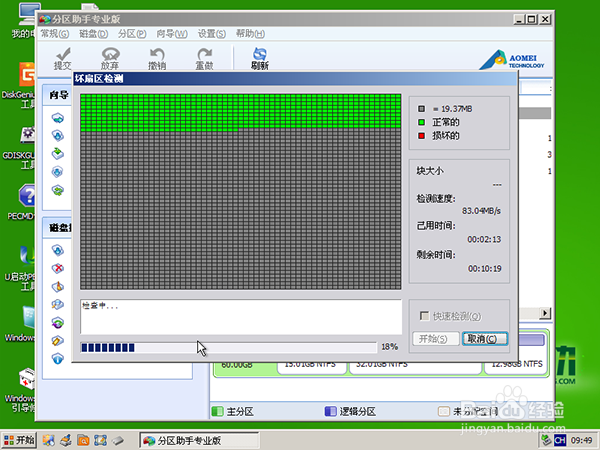
Task: Open the 设置(S) menu
Action: coord(212,34)
